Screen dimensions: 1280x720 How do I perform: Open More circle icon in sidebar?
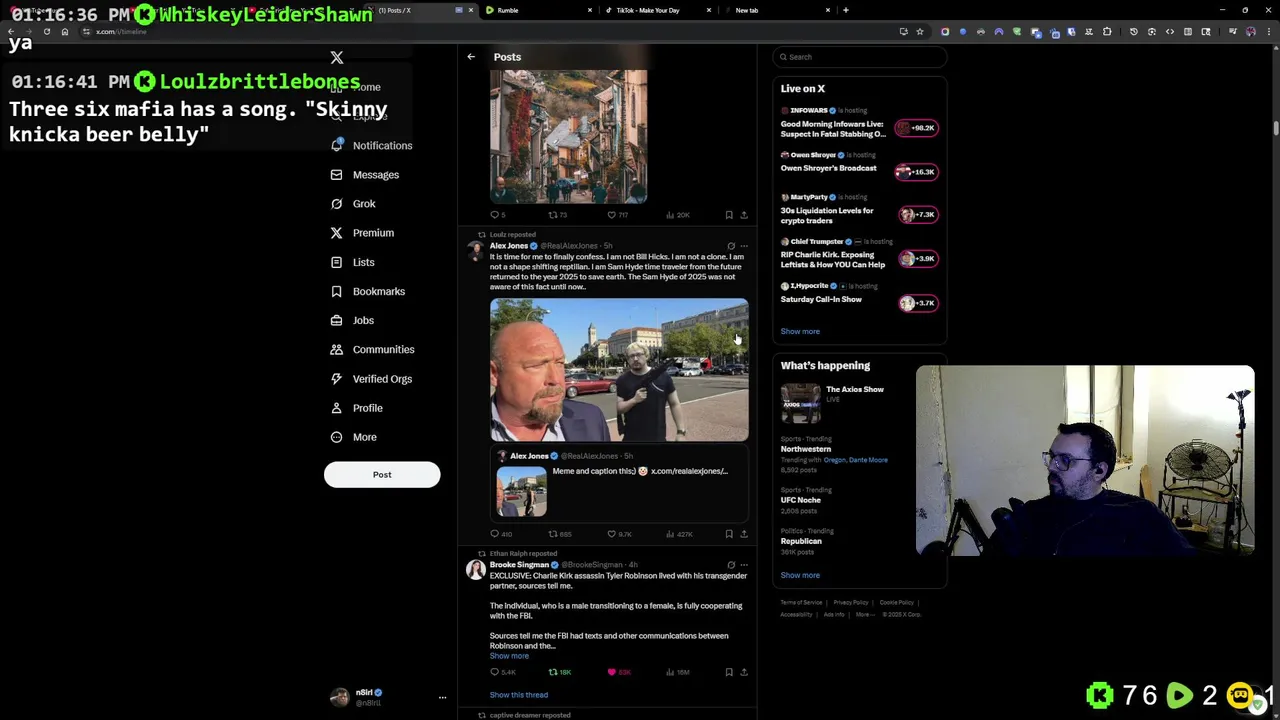pos(337,437)
